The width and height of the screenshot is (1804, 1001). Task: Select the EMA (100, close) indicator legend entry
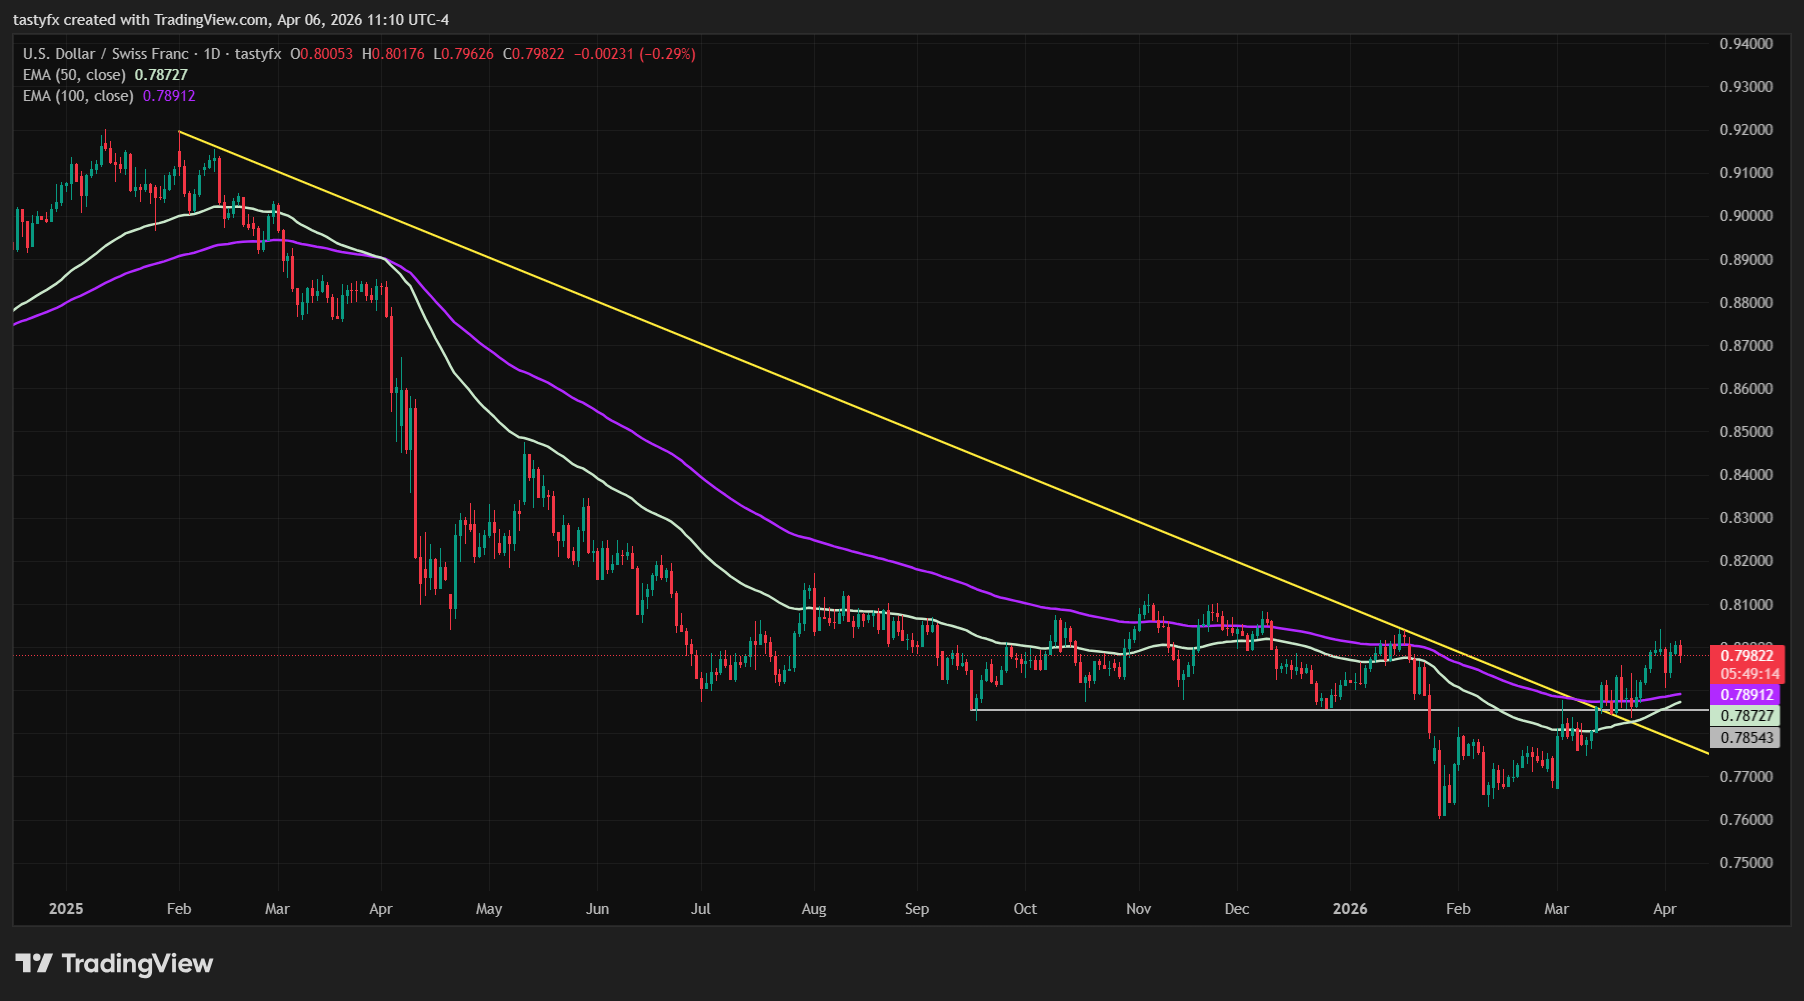75,96
